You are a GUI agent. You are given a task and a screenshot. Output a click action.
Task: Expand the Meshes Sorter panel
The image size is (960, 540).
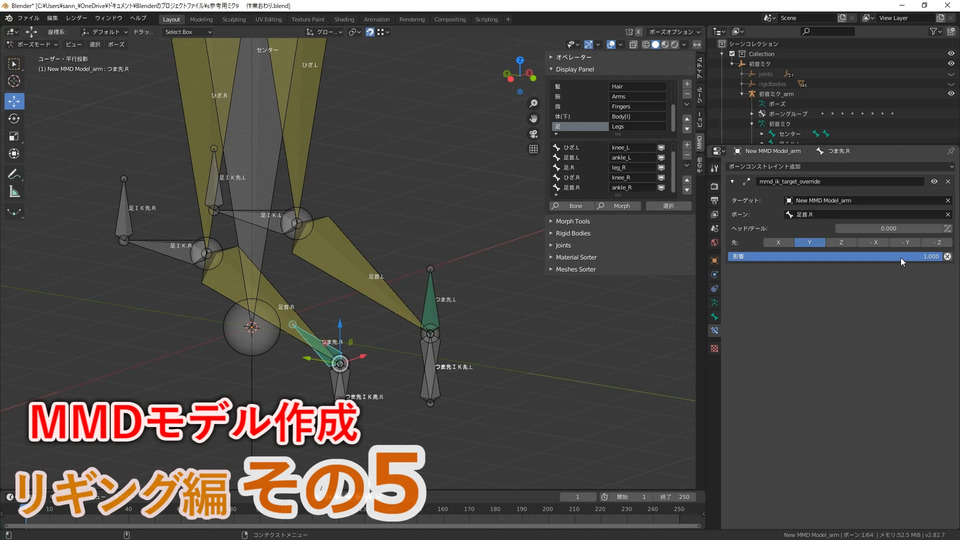coord(575,269)
